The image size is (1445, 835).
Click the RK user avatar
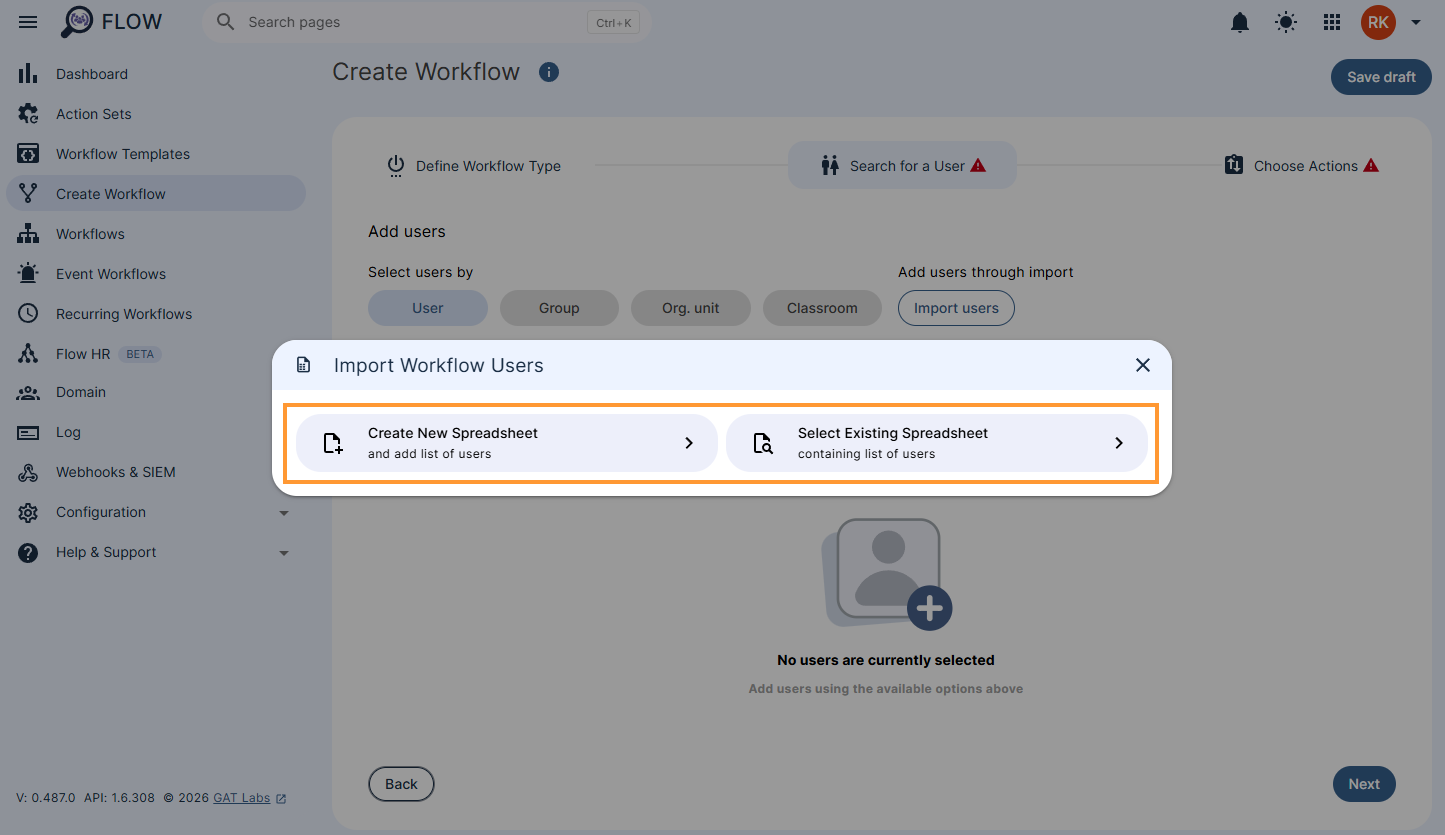pyautogui.click(x=1378, y=22)
